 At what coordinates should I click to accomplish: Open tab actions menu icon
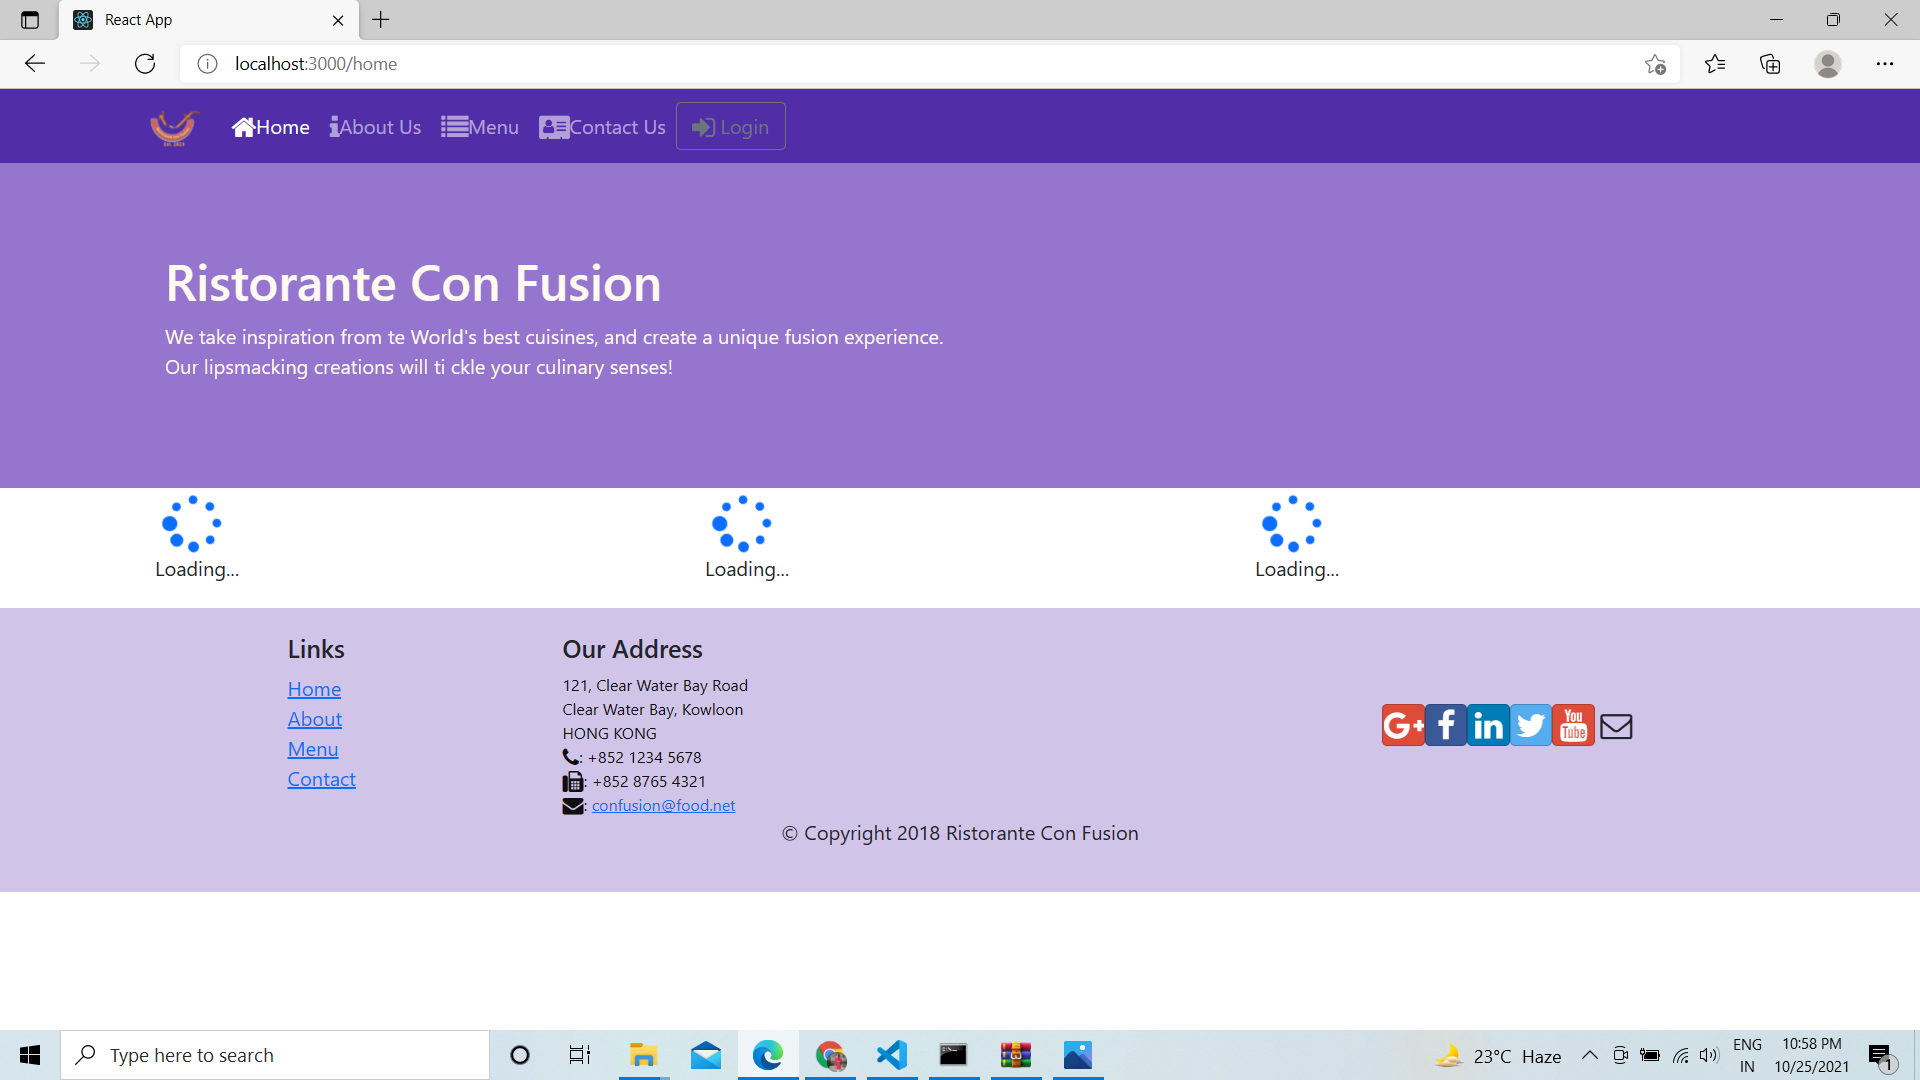[x=30, y=20]
